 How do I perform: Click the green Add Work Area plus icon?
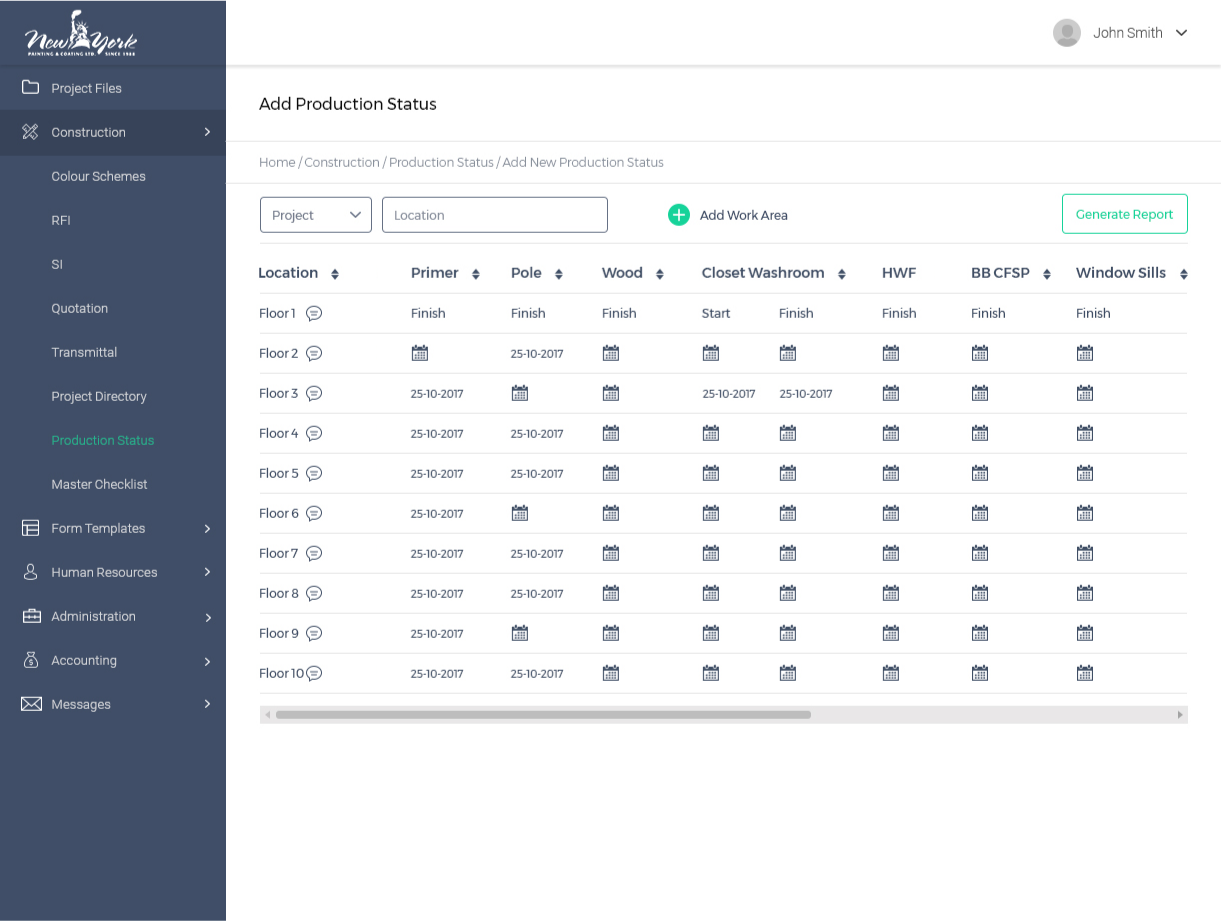(x=679, y=214)
